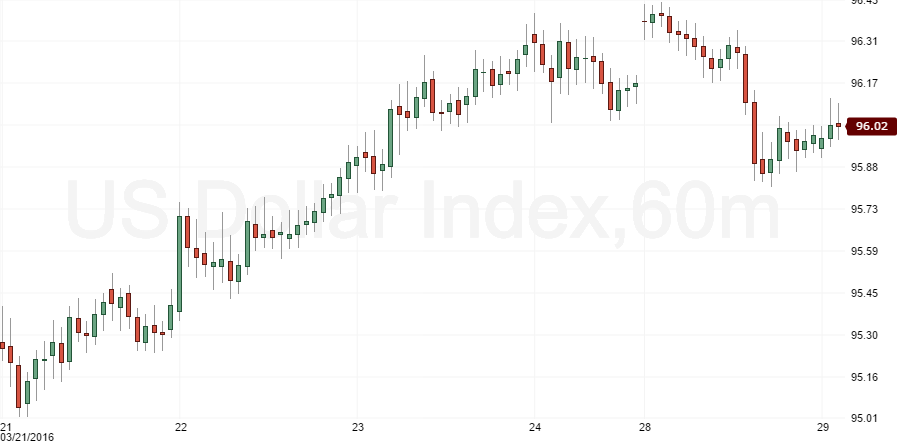
Task: Select day 24 on the time axis
Action: coord(534,427)
